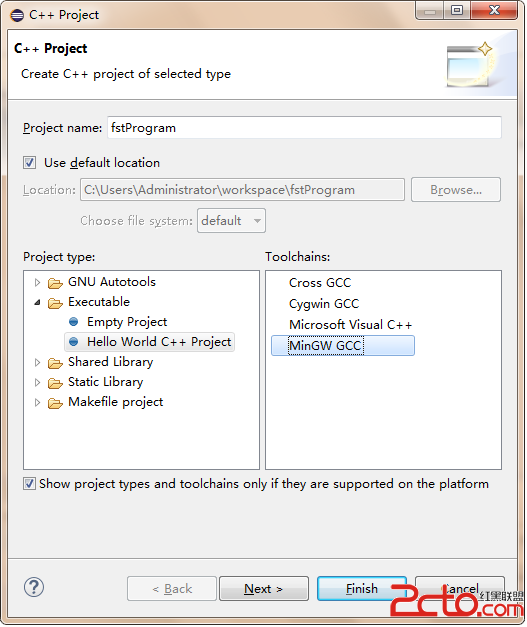Click the Finish button
Screen dimensions: 527x627
pos(362,589)
